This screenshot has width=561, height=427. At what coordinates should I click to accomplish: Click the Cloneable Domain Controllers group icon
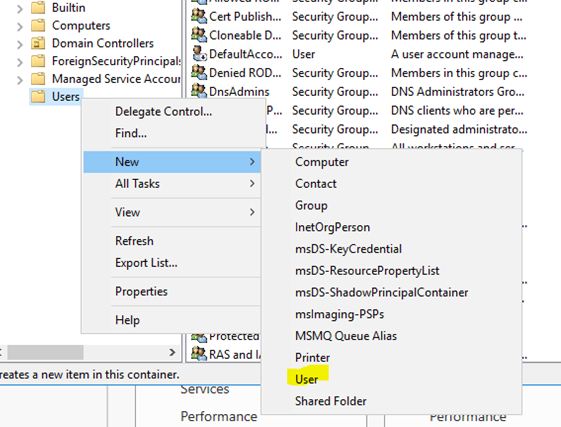pyautogui.click(x=199, y=35)
